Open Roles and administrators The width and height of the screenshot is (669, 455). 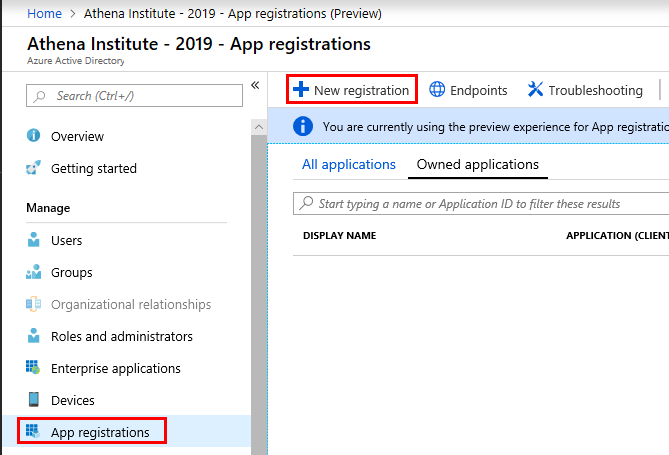click(x=122, y=336)
